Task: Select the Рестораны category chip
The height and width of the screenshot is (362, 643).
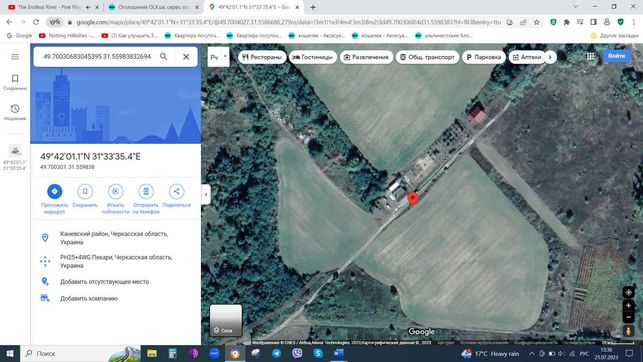Action: point(262,57)
